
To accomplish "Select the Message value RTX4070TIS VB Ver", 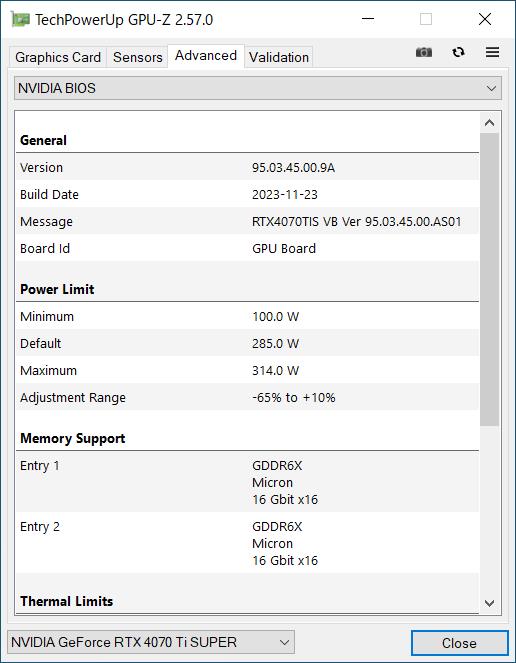I will pos(357,222).
